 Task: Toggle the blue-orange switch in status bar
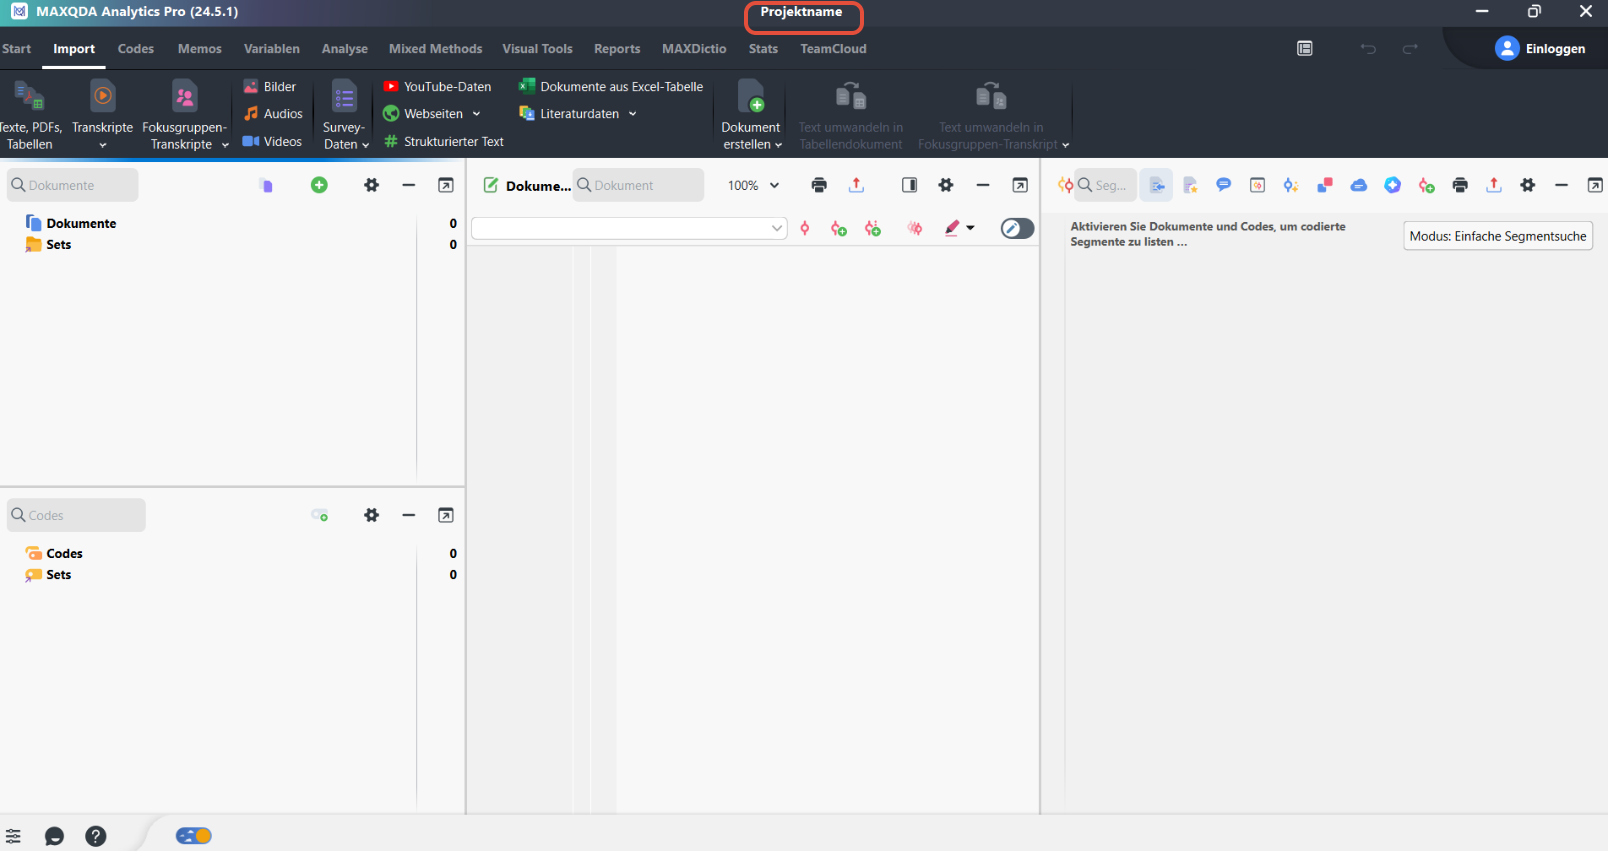coord(194,836)
